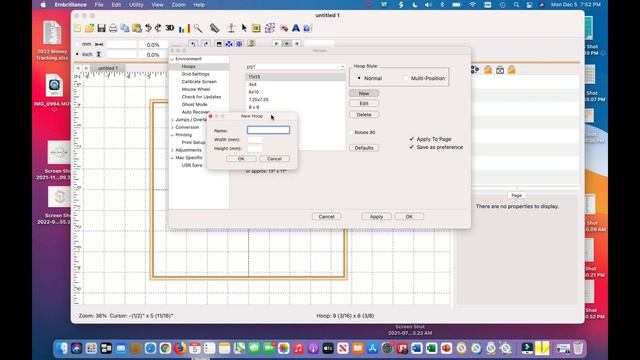Click the redo arrow icon
640x360 pixels.
[158, 28]
